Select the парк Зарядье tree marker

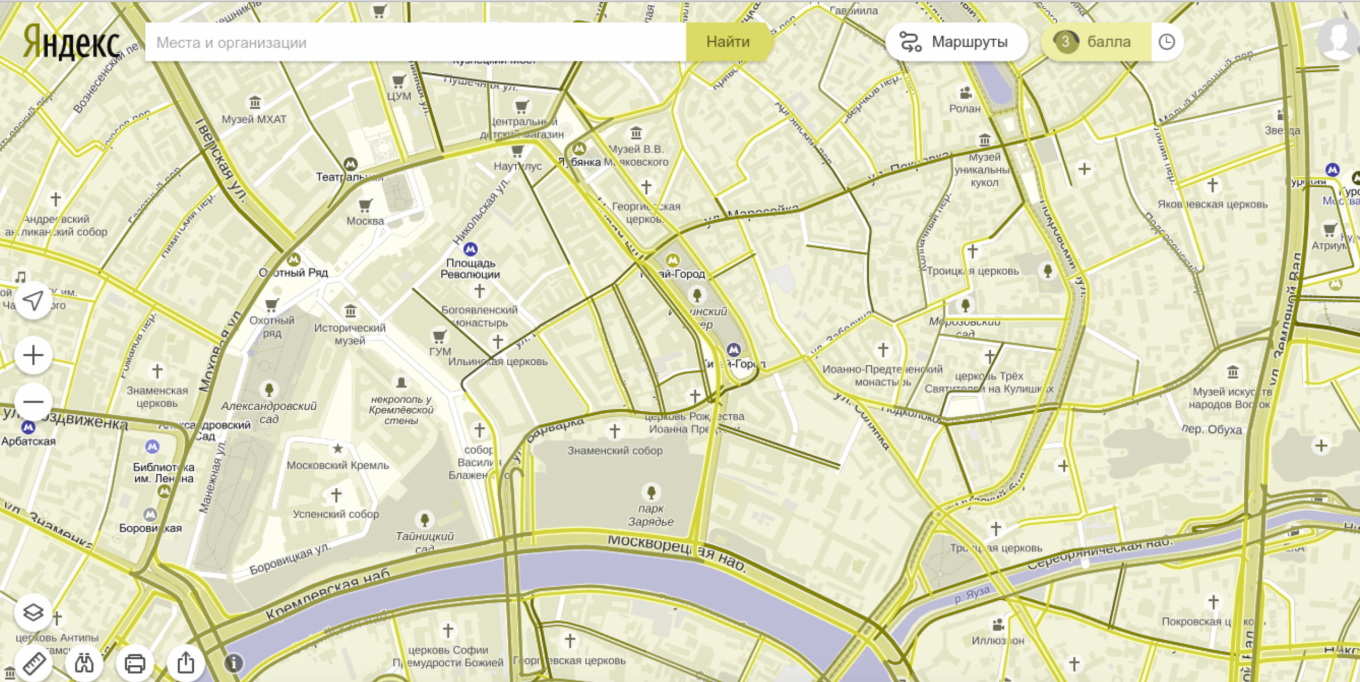click(x=651, y=492)
